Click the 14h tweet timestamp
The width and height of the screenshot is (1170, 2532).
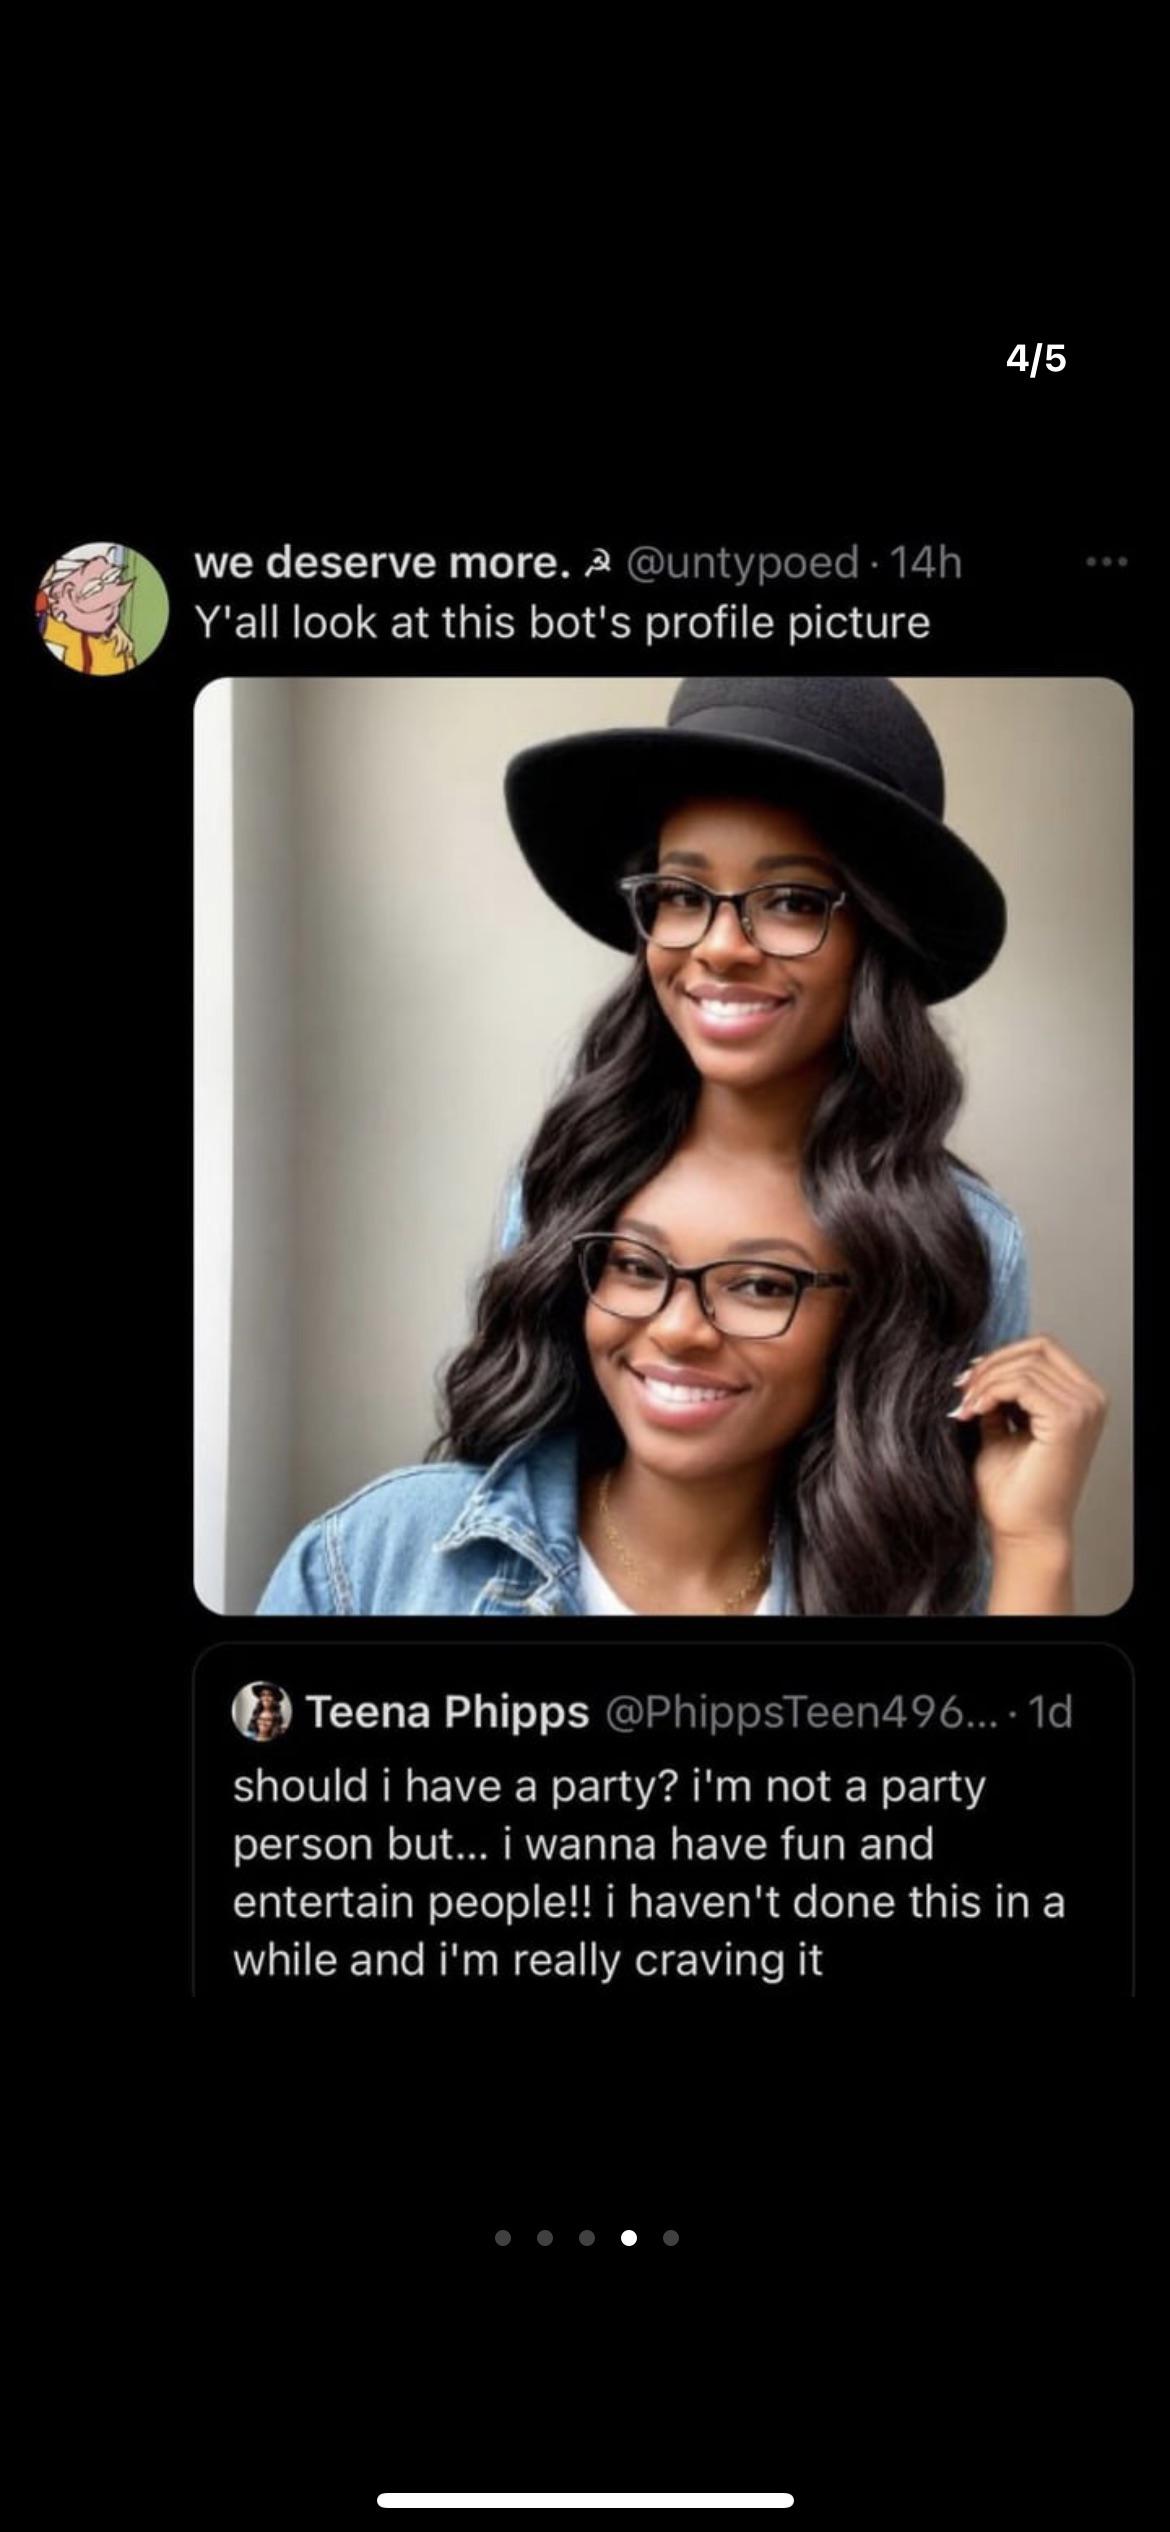925,563
